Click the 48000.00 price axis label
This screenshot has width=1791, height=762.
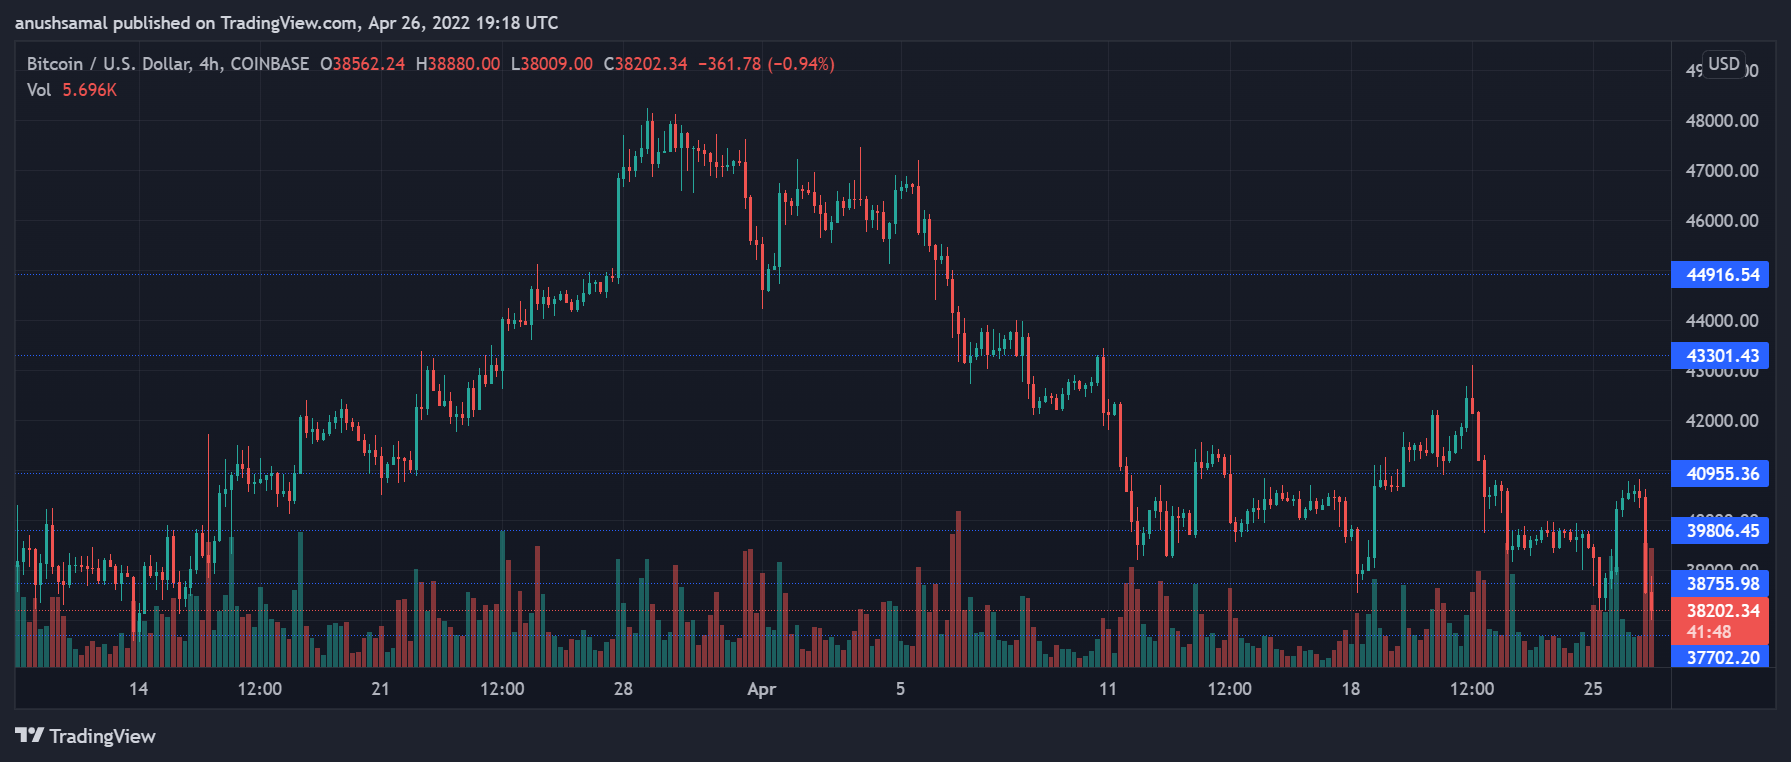(x=1721, y=121)
